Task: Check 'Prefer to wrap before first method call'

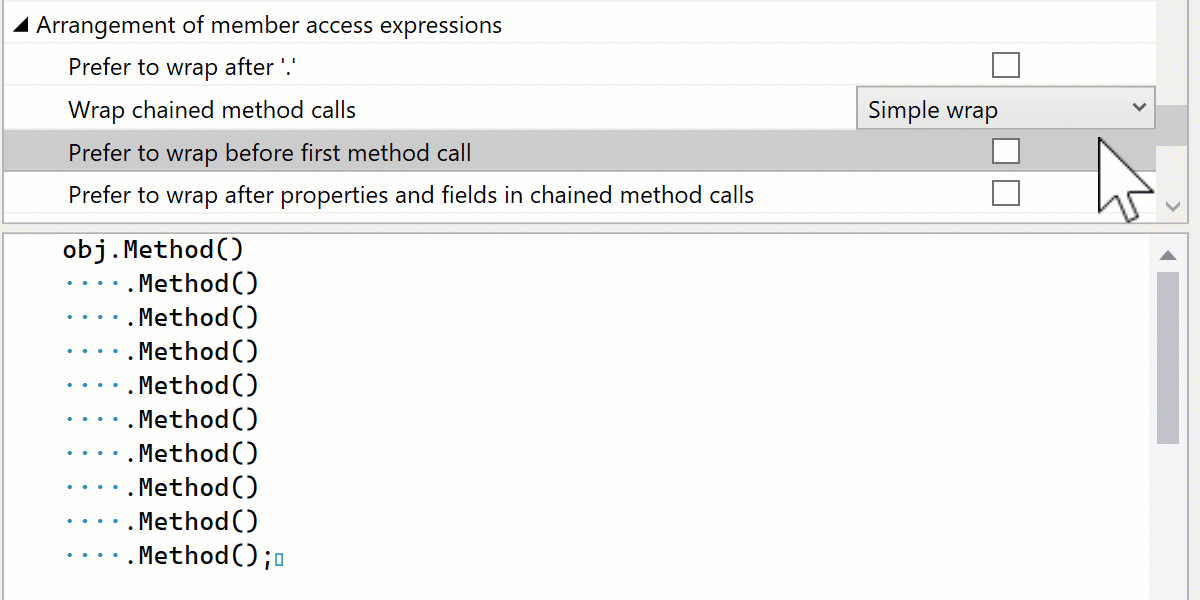Action: click(1005, 150)
